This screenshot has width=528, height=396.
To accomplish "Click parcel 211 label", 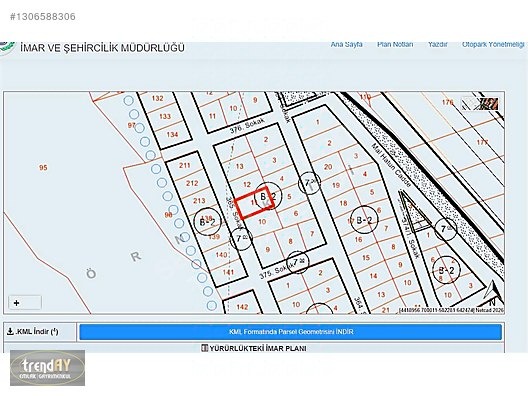I will coord(185,165).
